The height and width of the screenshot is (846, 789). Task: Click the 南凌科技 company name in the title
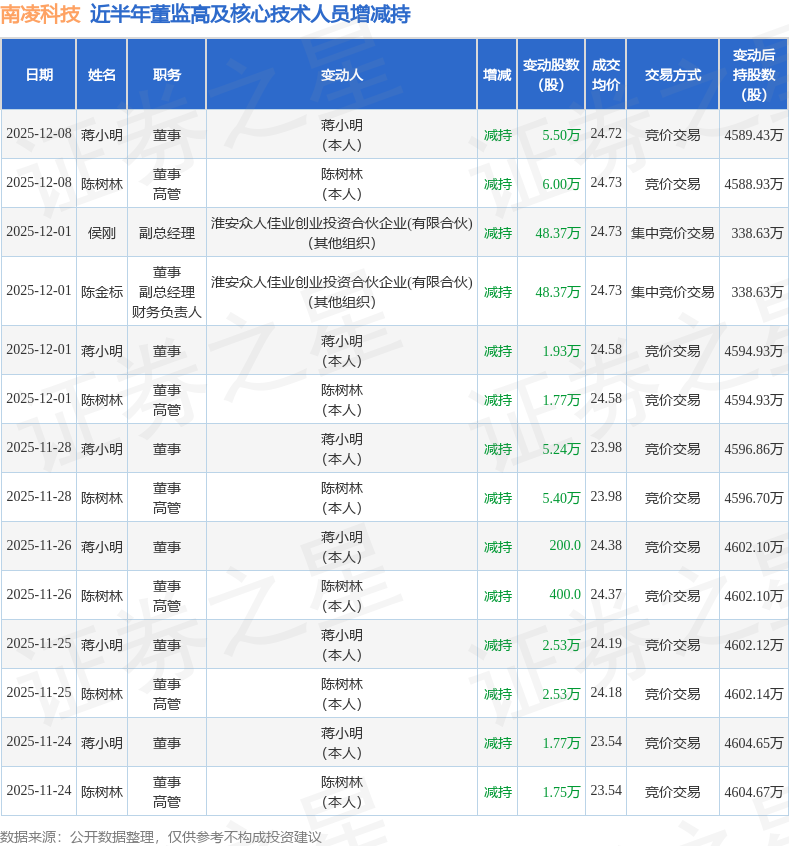40,14
